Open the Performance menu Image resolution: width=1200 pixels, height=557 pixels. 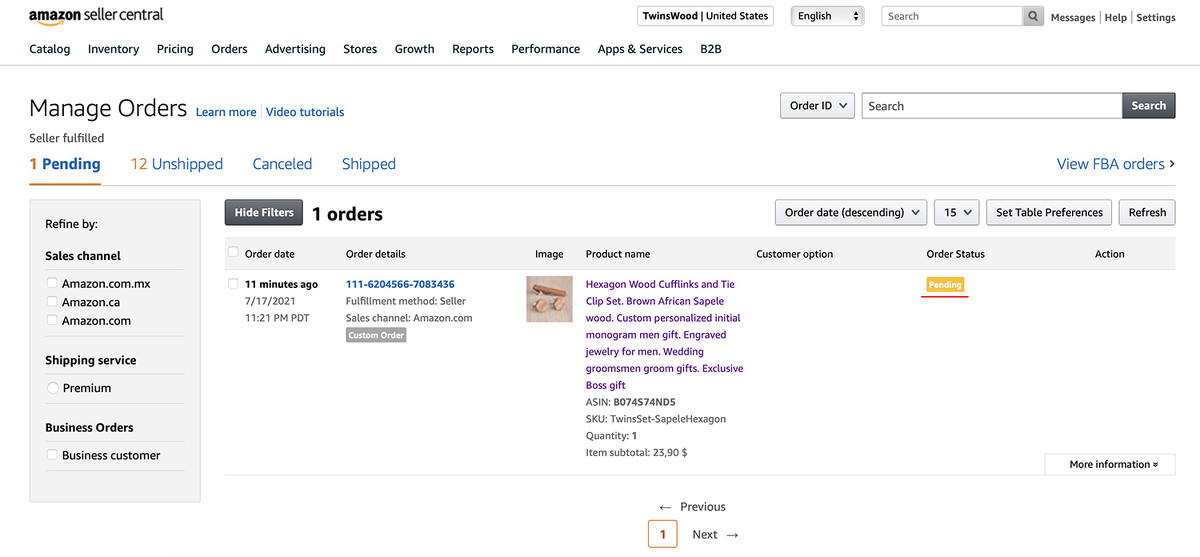tap(545, 49)
